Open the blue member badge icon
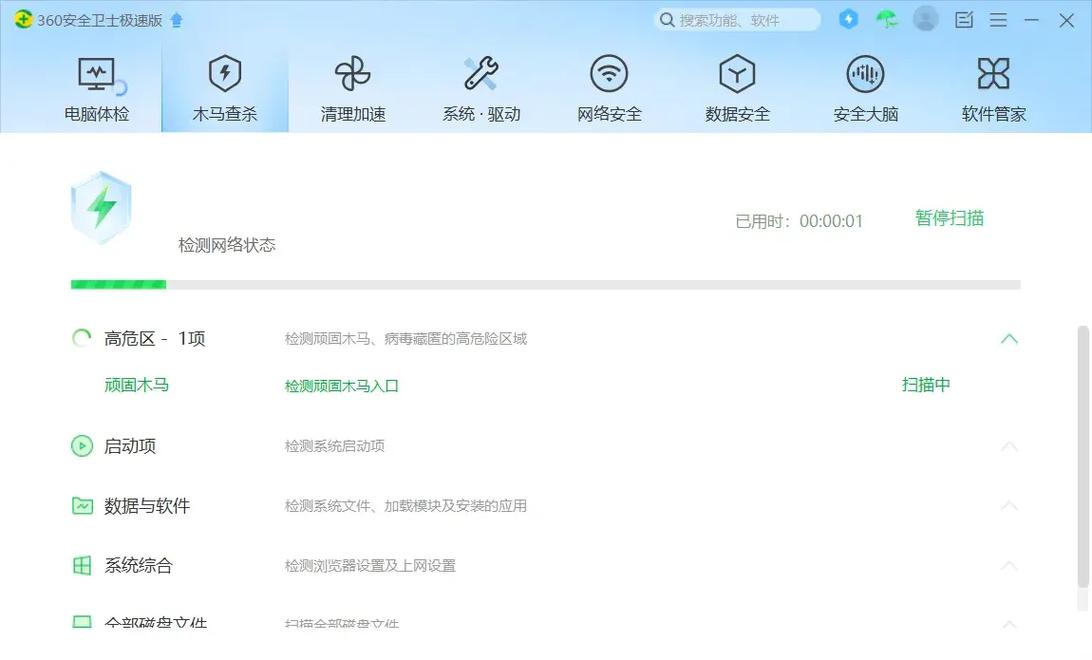Image resolution: width=1092 pixels, height=660 pixels. coord(848,19)
